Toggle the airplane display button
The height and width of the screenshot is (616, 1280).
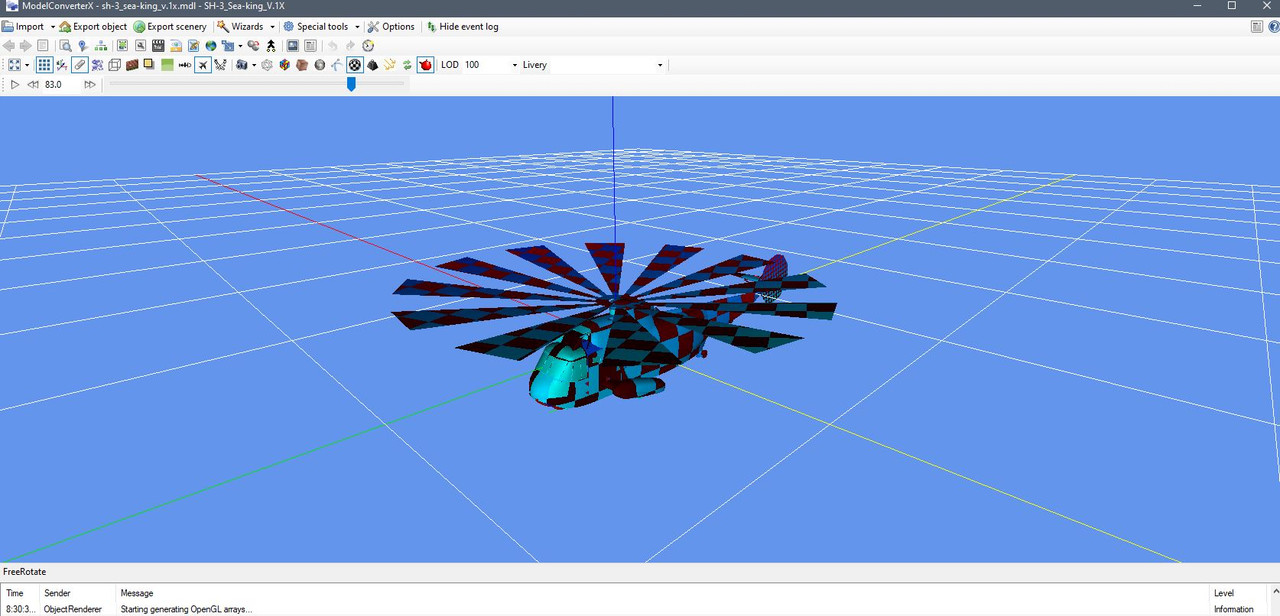coord(203,65)
